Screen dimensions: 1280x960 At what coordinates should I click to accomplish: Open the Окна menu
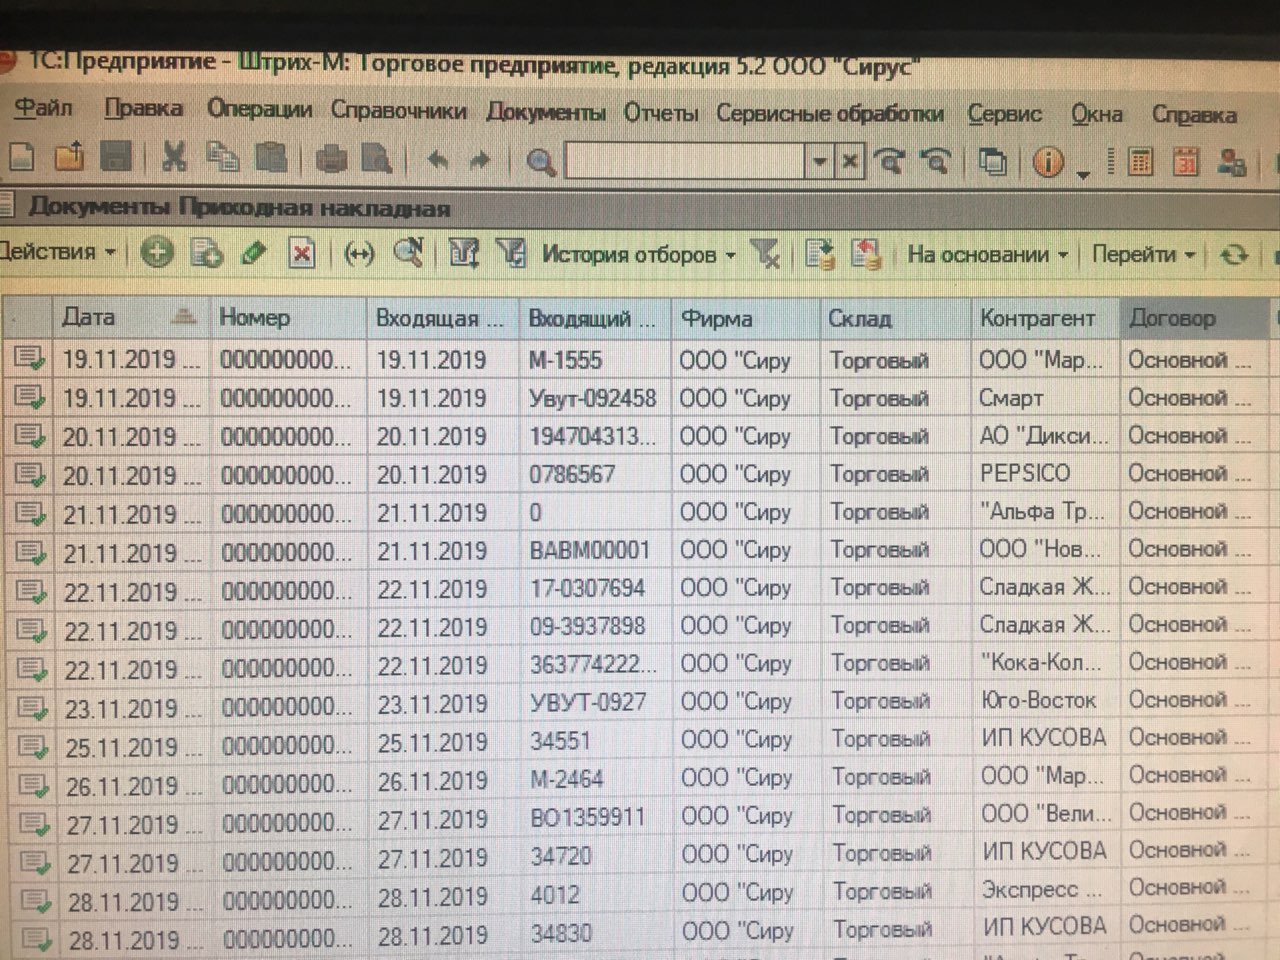(1097, 115)
